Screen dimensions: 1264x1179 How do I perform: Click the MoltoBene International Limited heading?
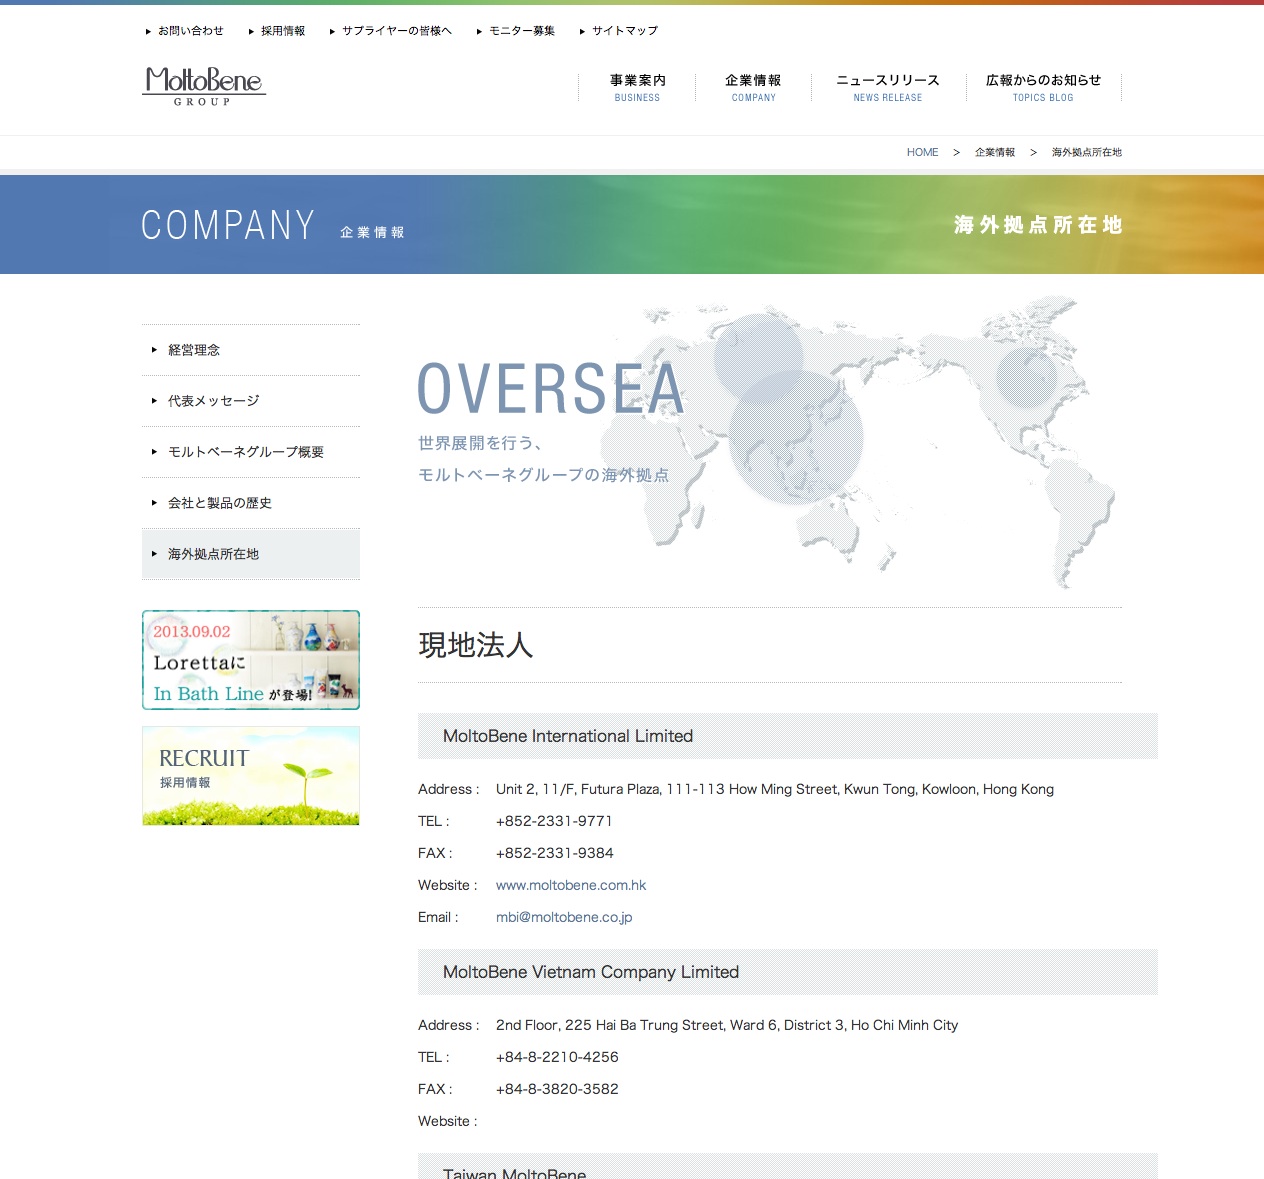[x=568, y=736]
